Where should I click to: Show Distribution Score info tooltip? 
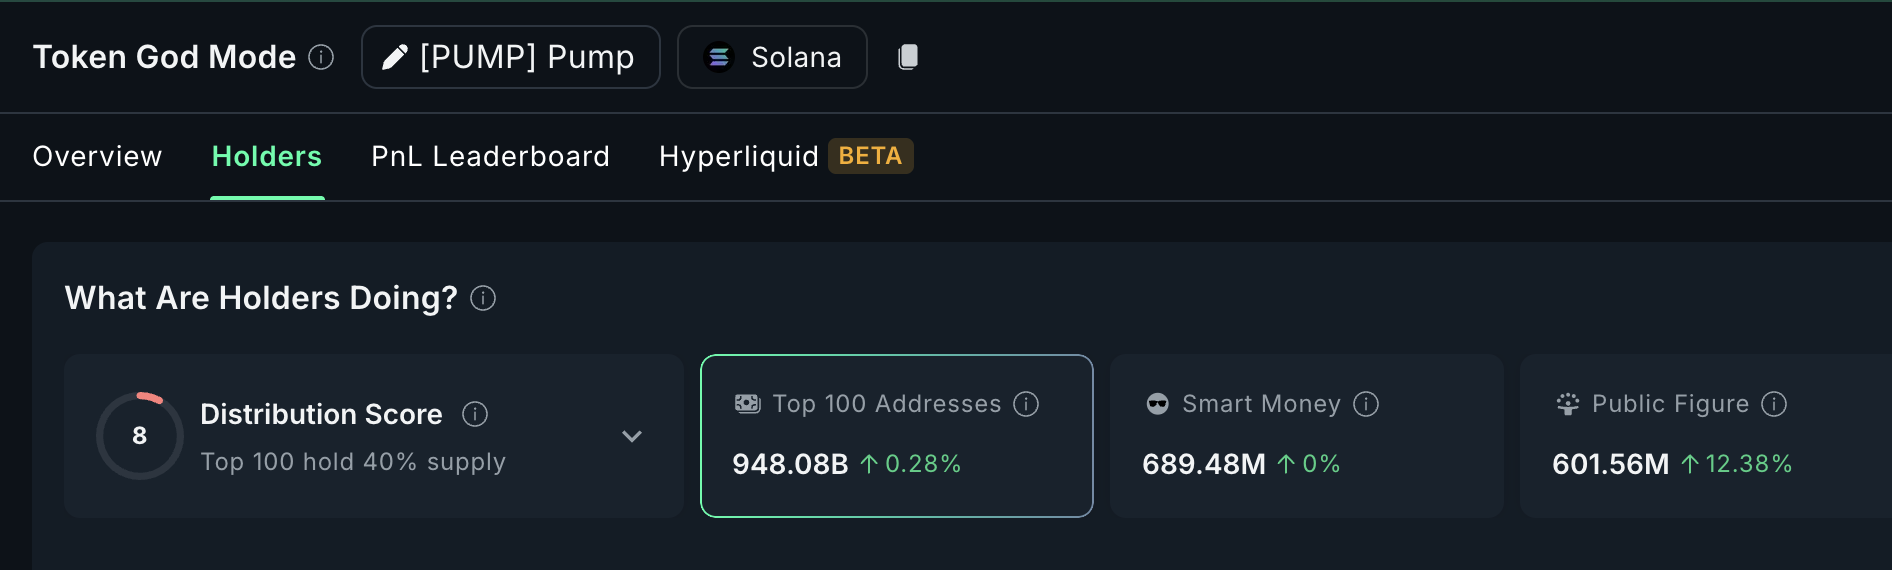pyautogui.click(x=475, y=414)
